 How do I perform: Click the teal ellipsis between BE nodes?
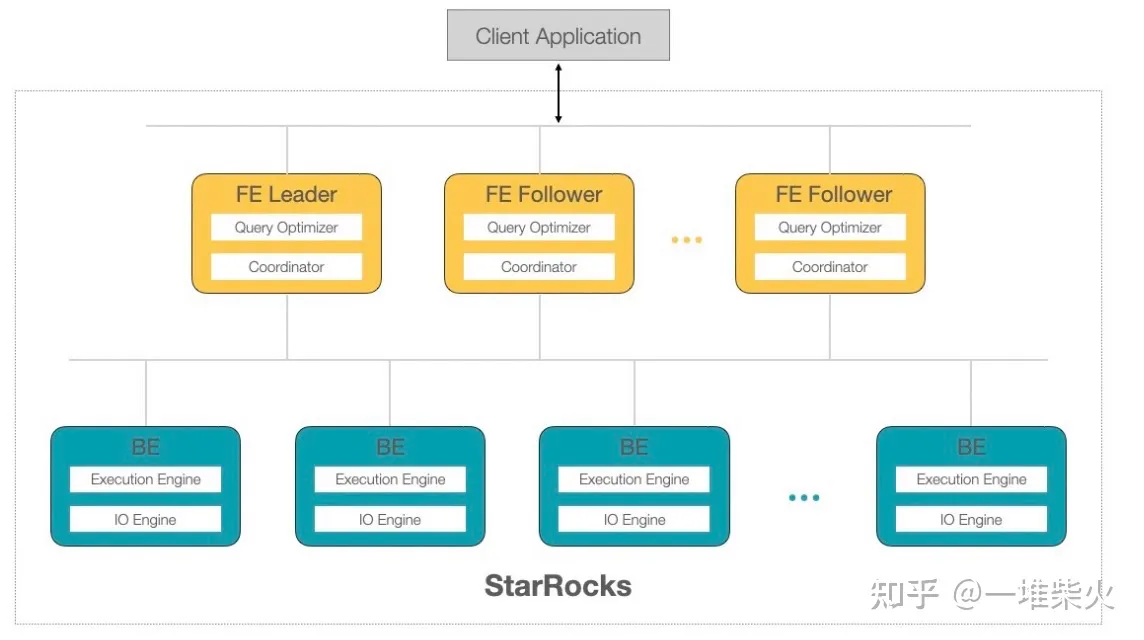coord(804,498)
